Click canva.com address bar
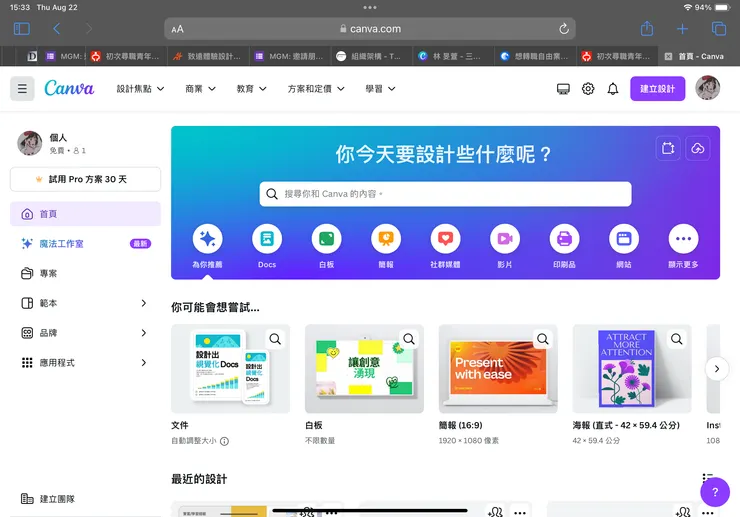The width and height of the screenshot is (740, 517). click(370, 29)
